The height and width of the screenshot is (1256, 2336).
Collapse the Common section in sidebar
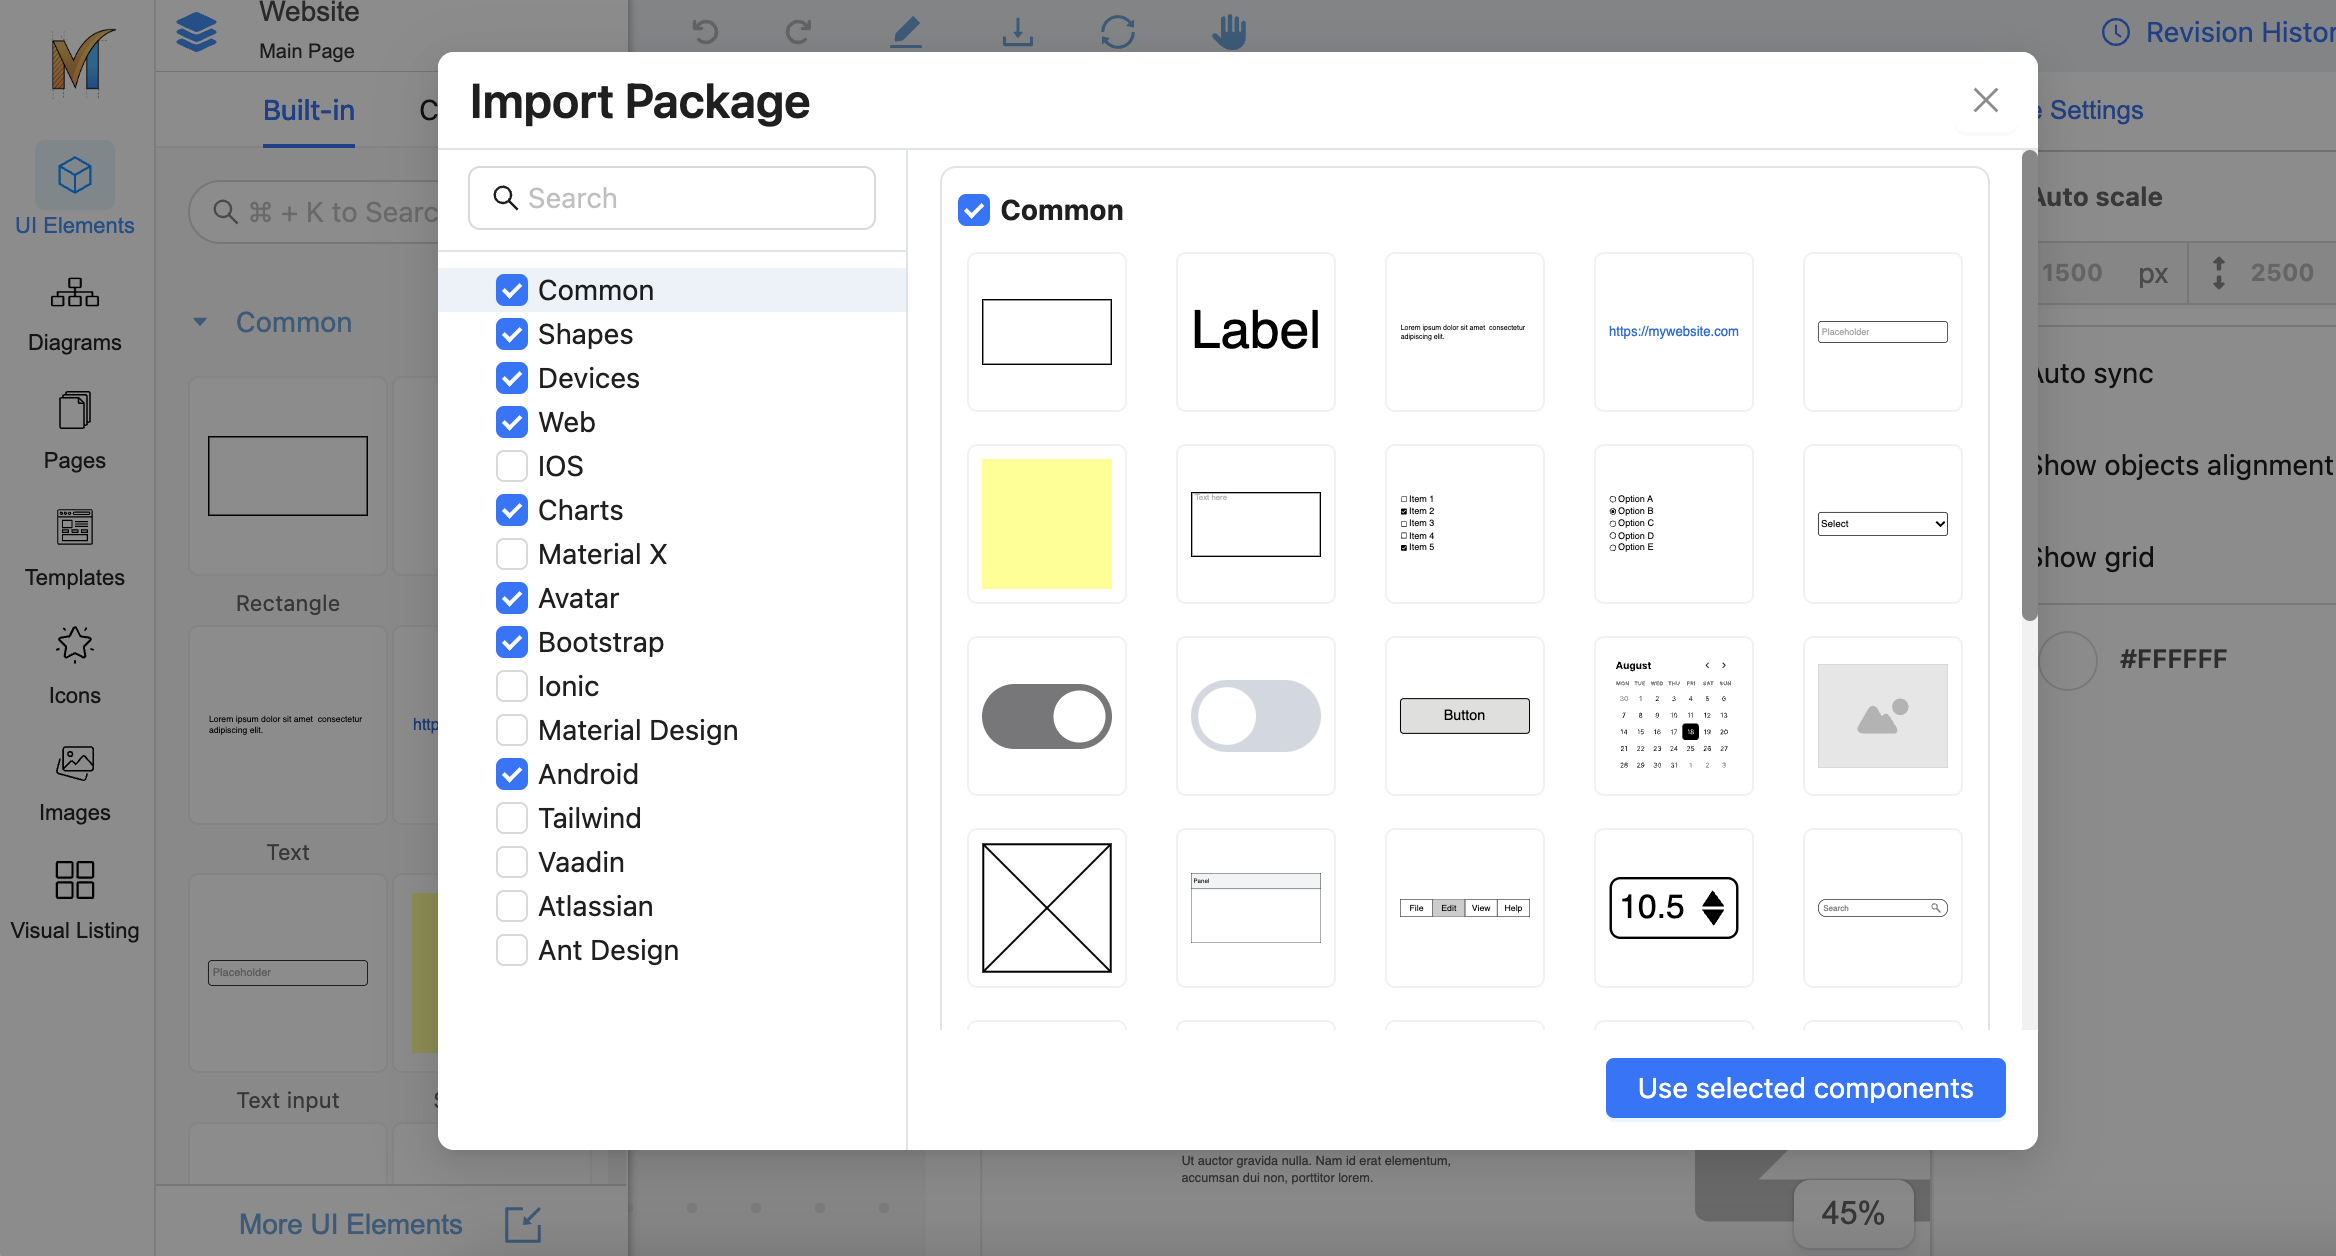200,322
